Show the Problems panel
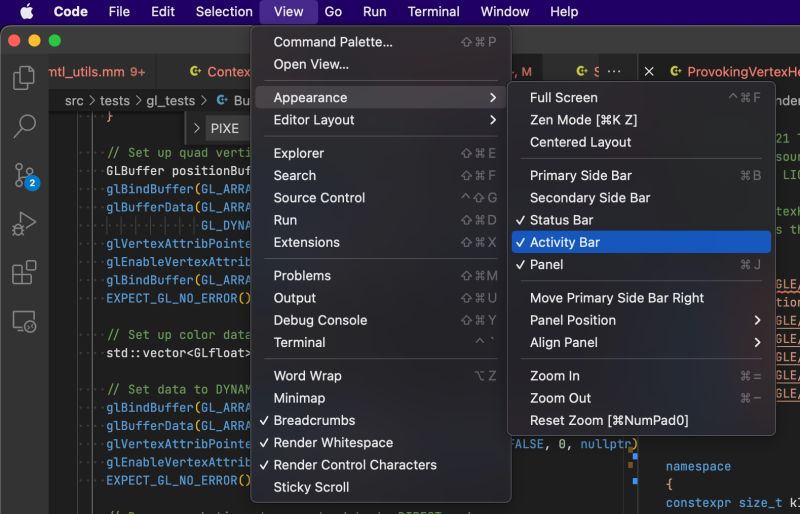 point(380,276)
